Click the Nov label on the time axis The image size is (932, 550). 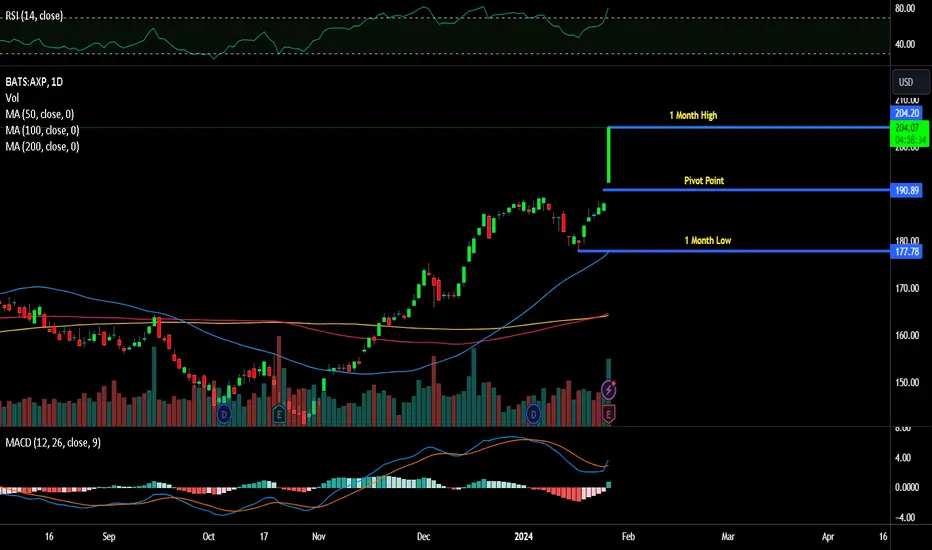point(319,536)
